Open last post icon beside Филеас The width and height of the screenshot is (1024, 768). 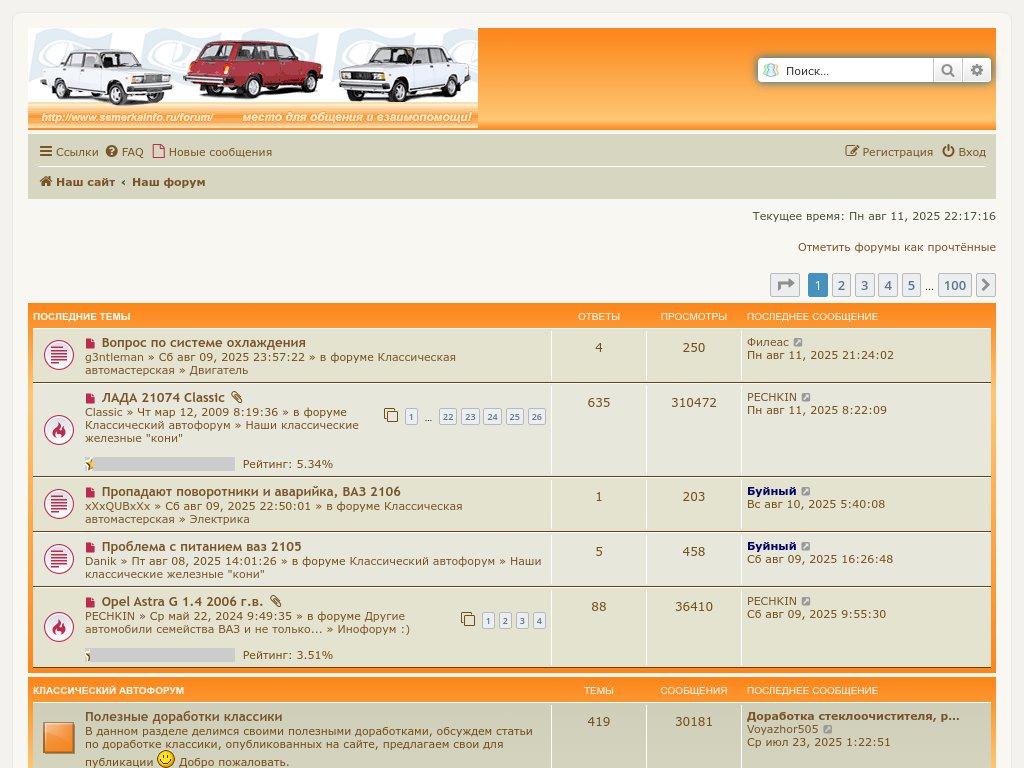click(798, 342)
